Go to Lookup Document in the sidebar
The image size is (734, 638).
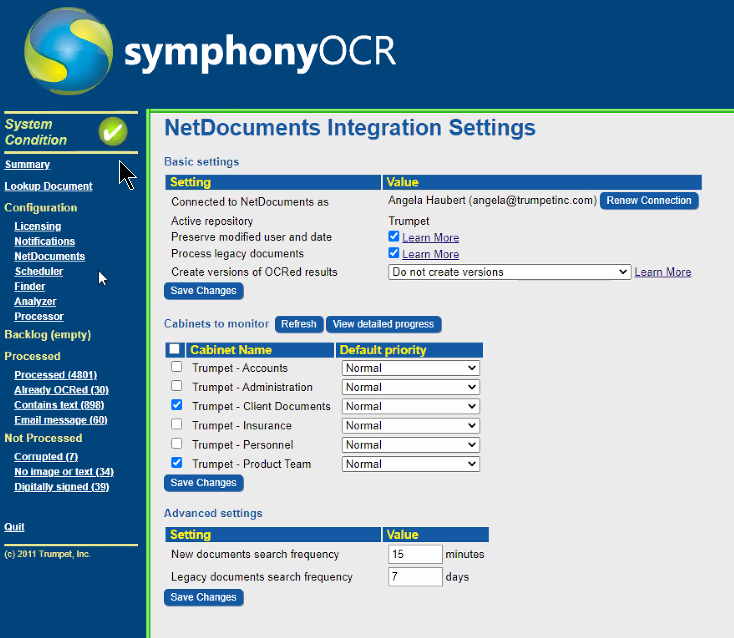[48, 186]
